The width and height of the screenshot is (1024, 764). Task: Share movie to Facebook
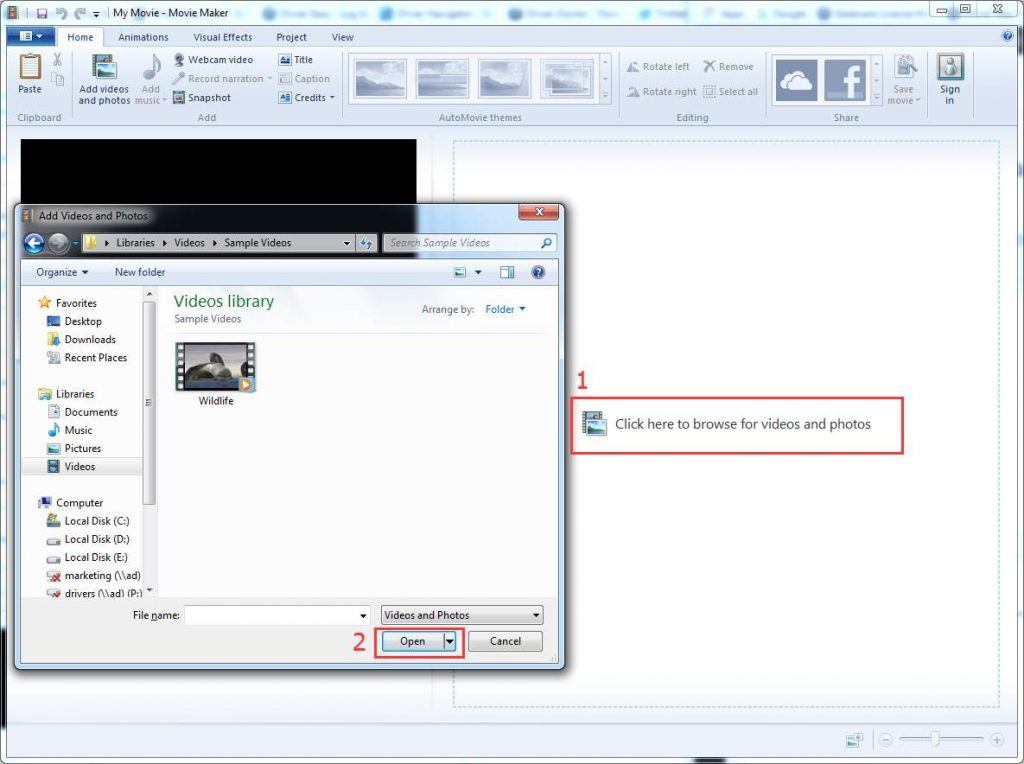coord(845,80)
